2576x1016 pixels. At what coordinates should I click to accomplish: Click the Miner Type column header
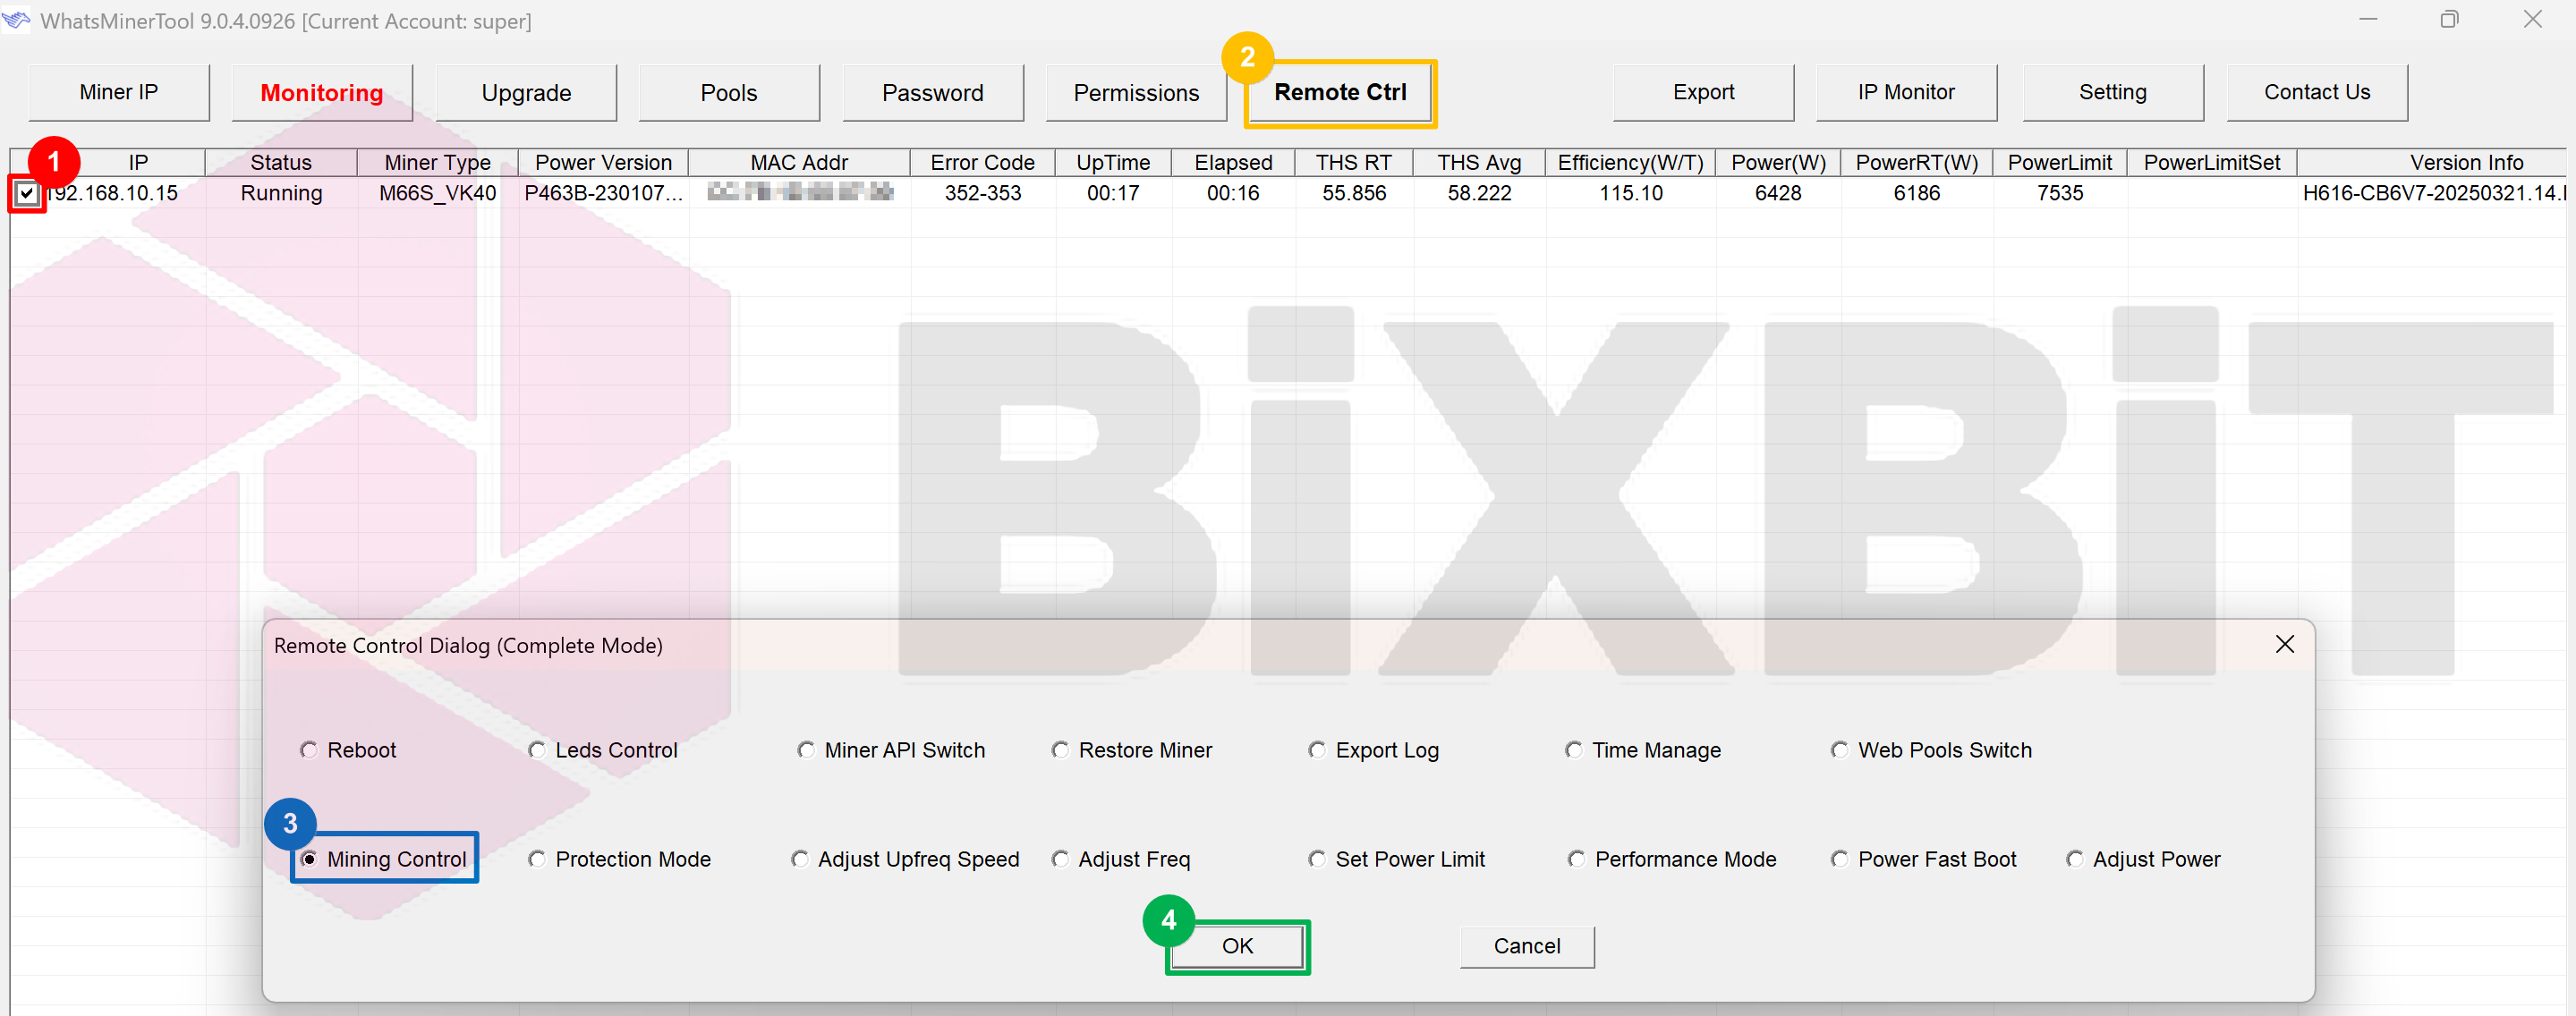click(x=438, y=162)
